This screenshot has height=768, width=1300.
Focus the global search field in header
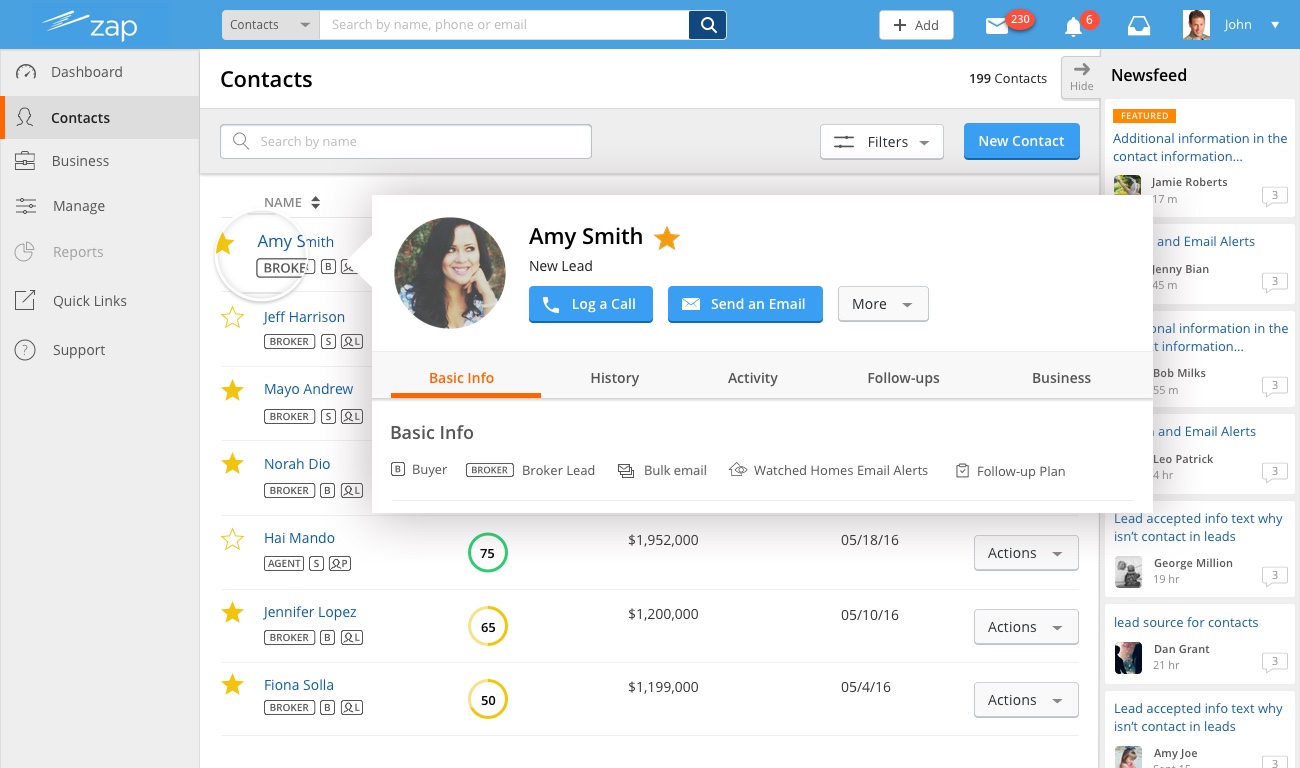click(504, 25)
